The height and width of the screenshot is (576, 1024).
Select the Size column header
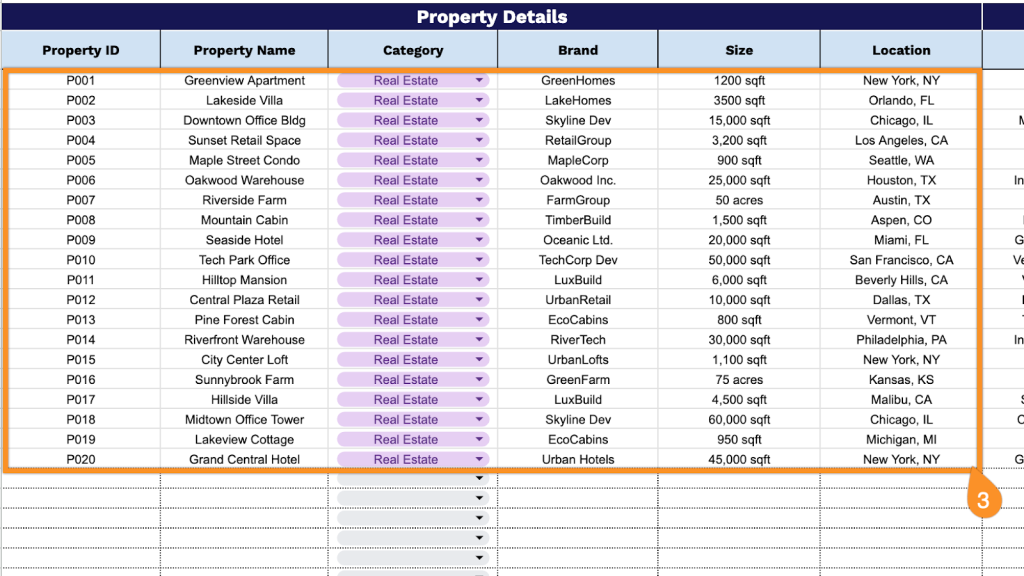coord(739,50)
